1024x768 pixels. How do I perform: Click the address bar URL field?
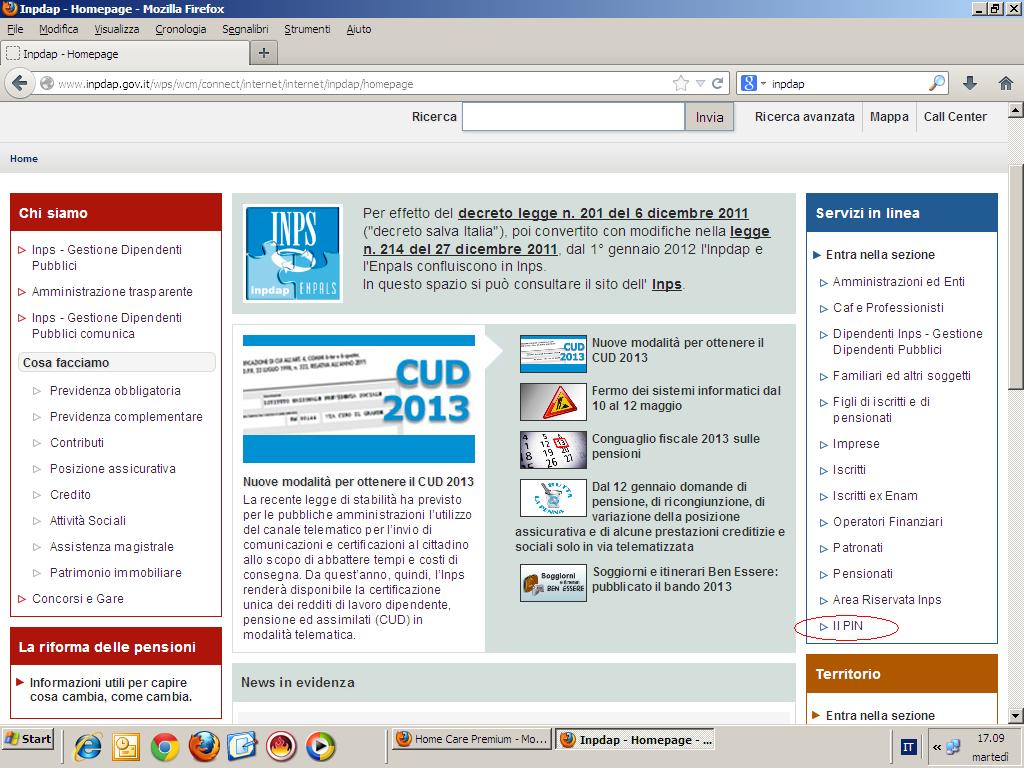[x=362, y=84]
